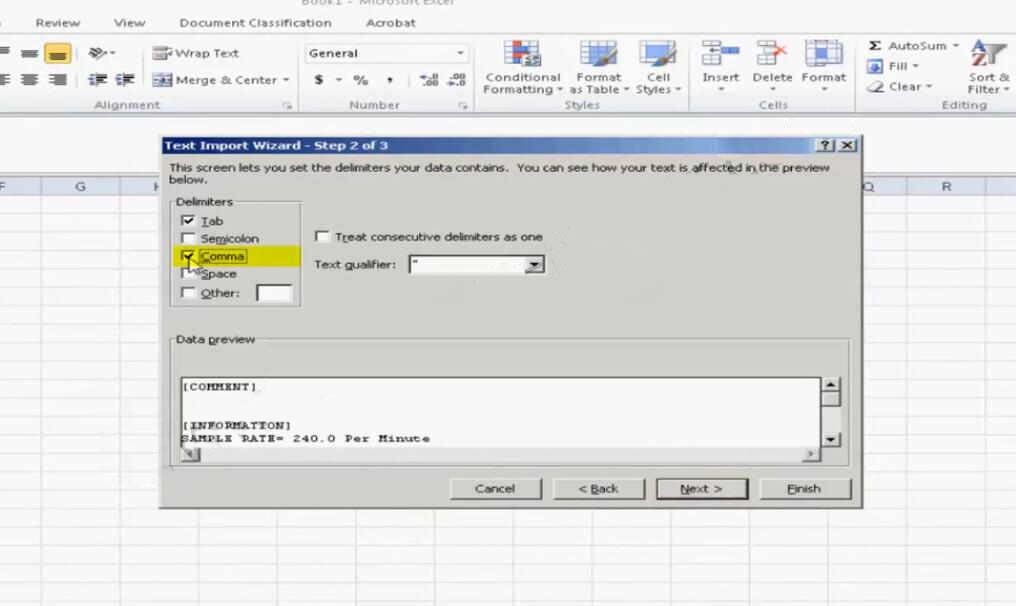Open Conditional Formatting menu
The height and width of the screenshot is (606, 1016).
(522, 68)
